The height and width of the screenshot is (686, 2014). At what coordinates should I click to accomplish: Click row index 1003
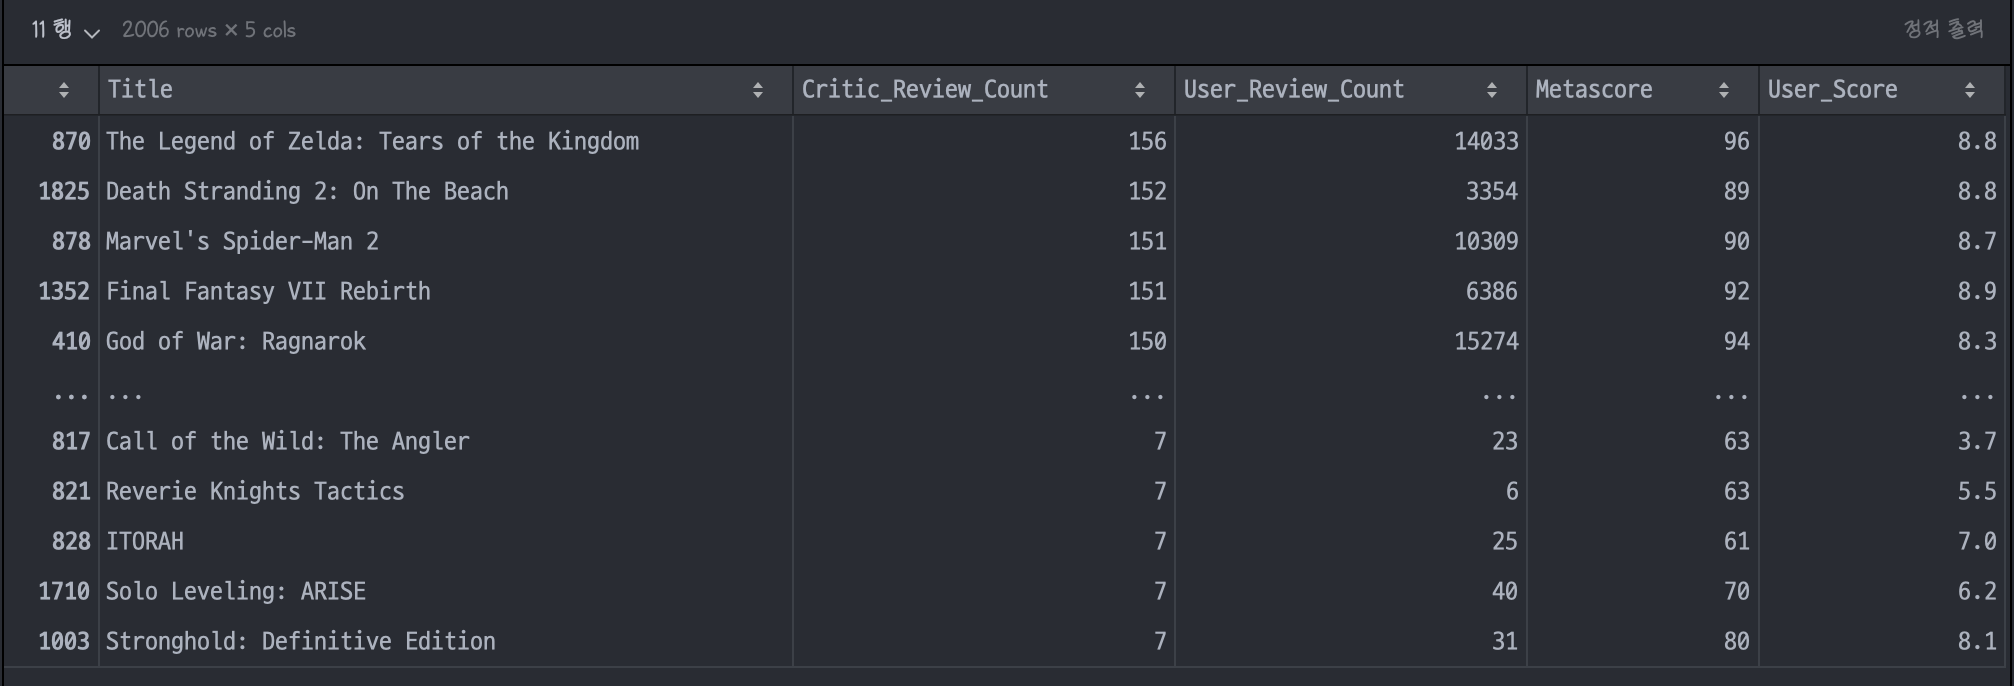pyautogui.click(x=64, y=641)
